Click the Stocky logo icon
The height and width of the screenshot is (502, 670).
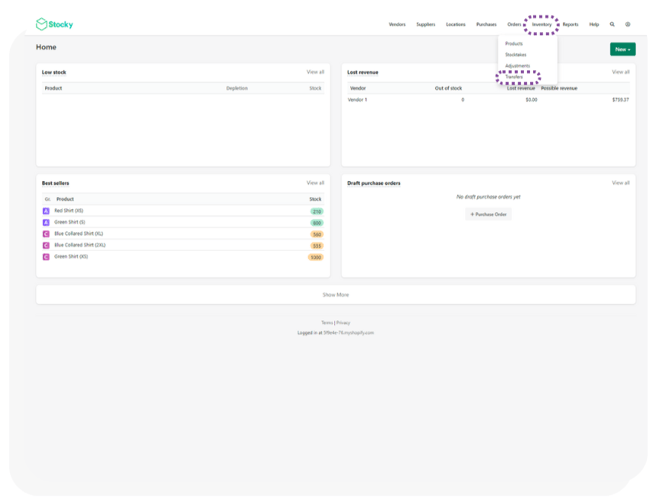tap(41, 24)
